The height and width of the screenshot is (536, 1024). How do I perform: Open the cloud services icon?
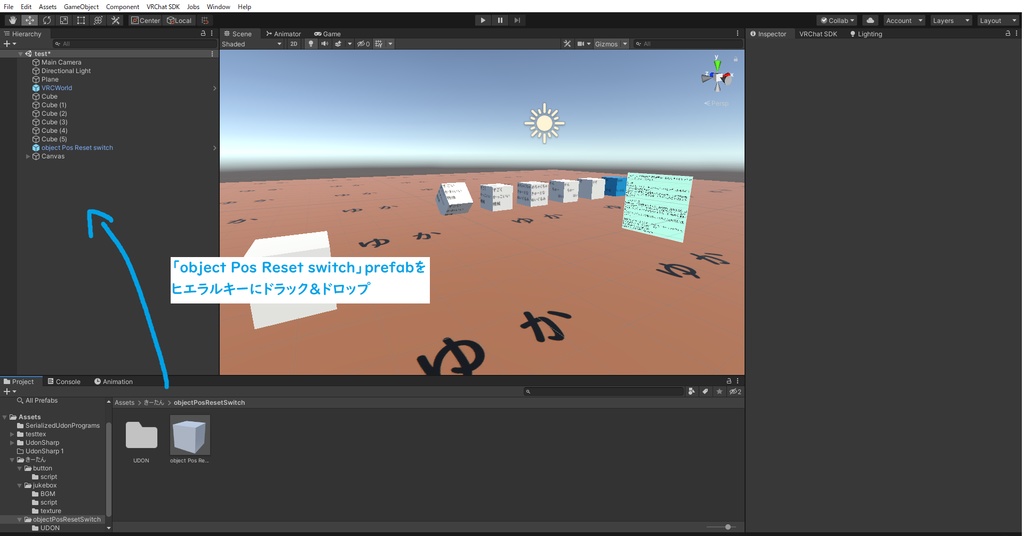click(870, 20)
